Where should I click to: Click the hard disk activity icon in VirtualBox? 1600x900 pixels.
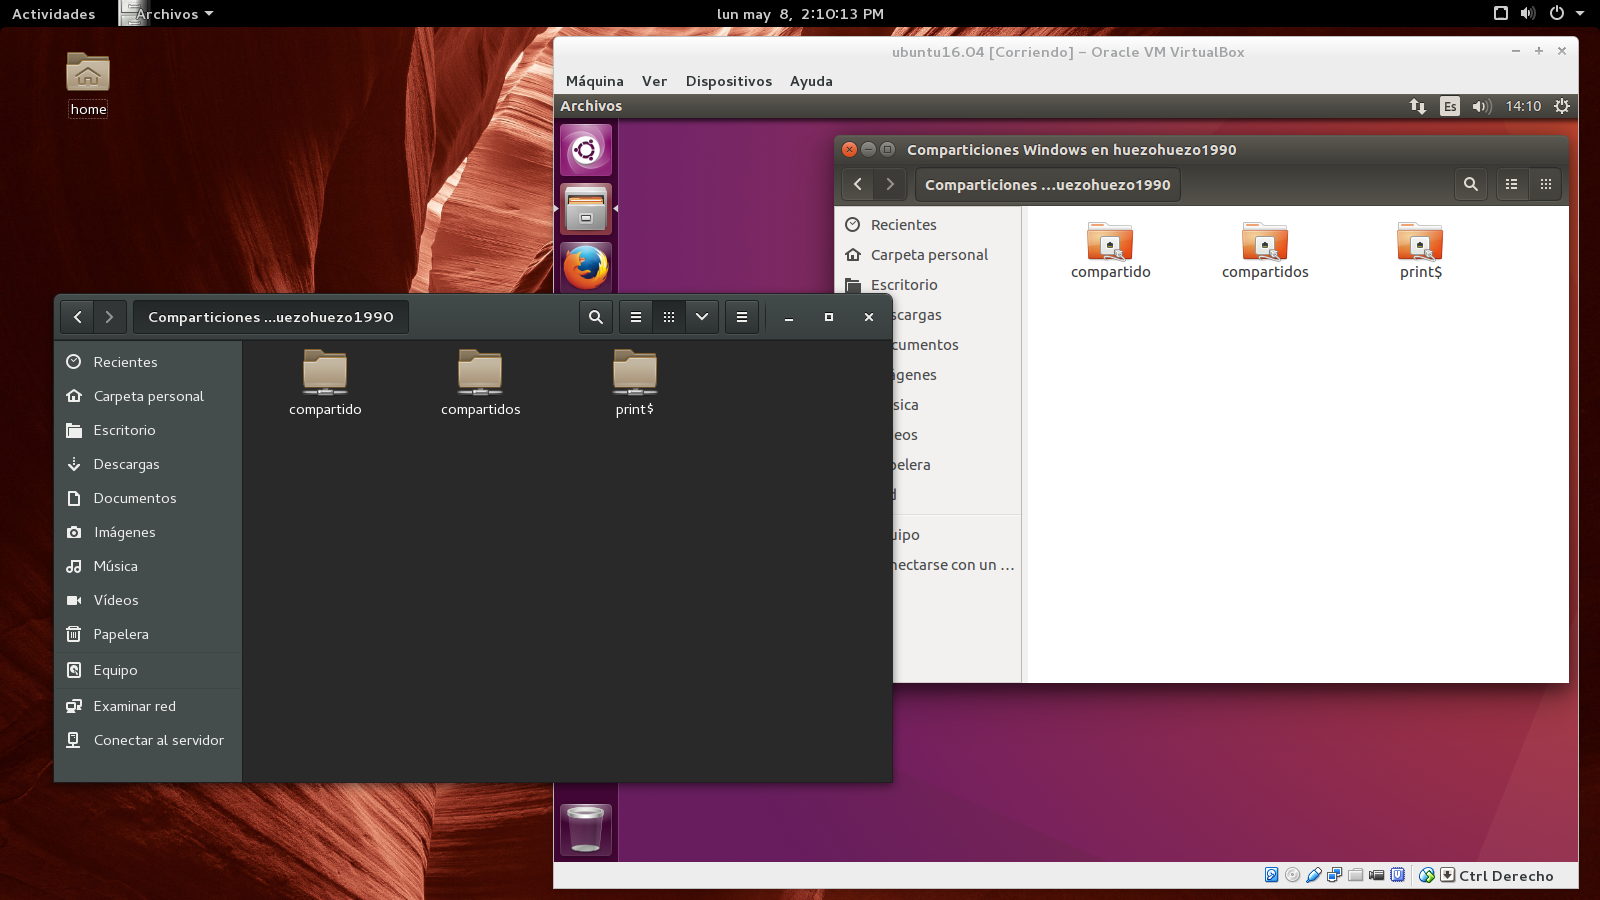1271,875
